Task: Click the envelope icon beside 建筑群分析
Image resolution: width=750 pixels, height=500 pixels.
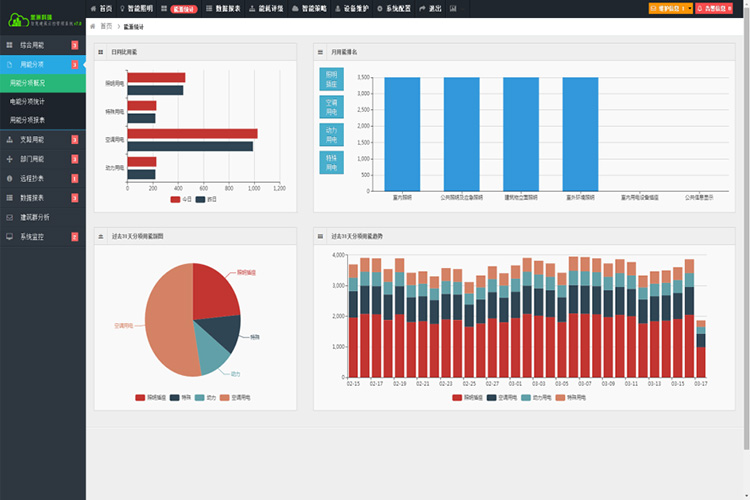Action: click(9, 217)
